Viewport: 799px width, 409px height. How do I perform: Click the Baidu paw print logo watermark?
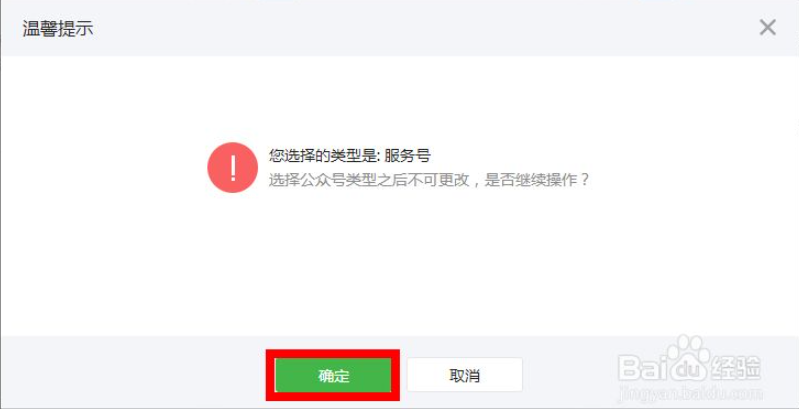687,358
